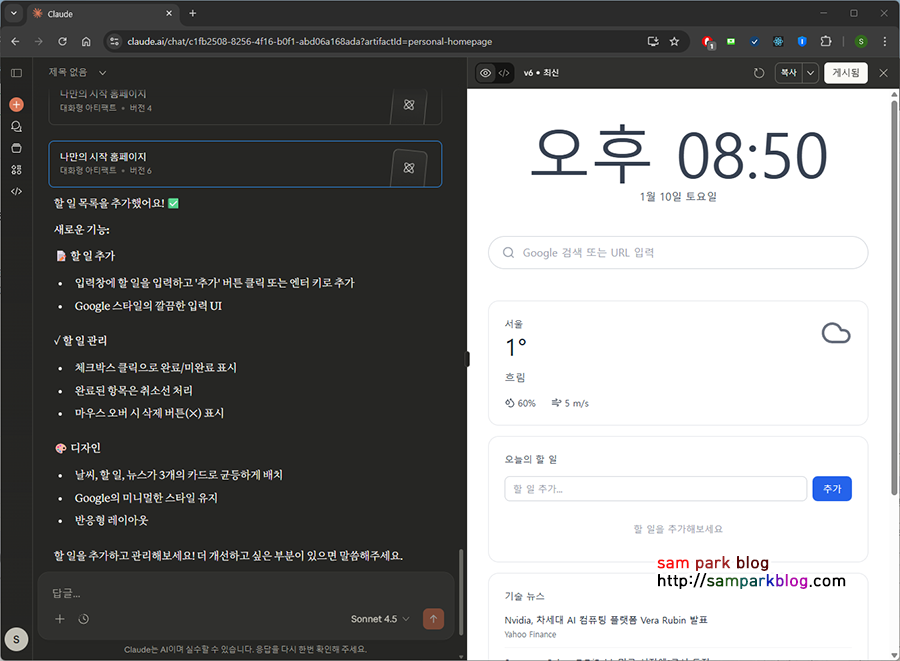Click the site information icon in address bar

115,41
